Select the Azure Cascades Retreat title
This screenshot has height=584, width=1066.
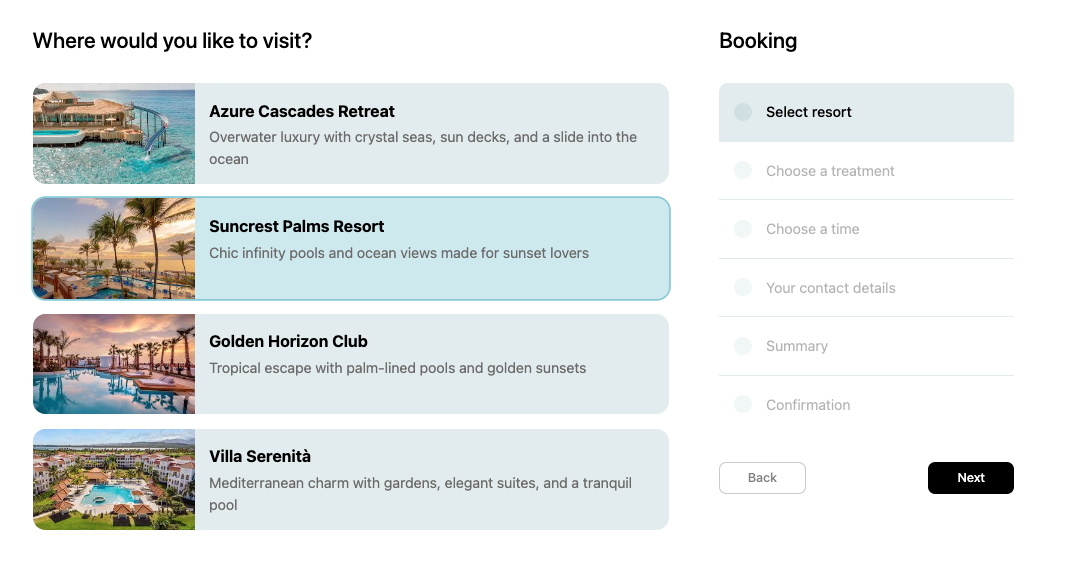302,111
